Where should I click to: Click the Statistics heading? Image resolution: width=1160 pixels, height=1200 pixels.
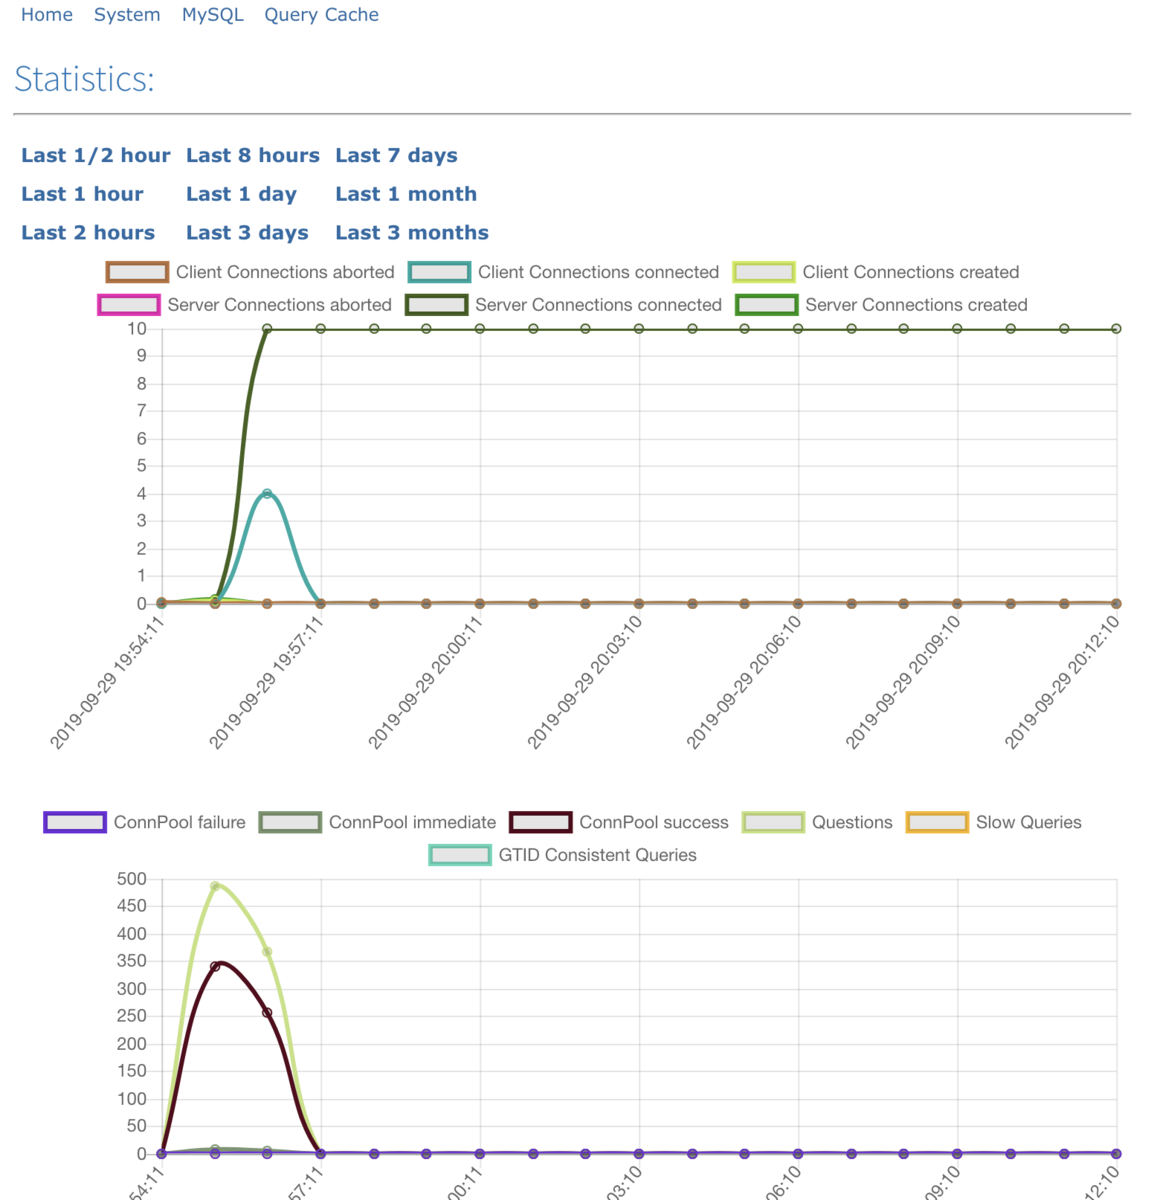pos(85,79)
